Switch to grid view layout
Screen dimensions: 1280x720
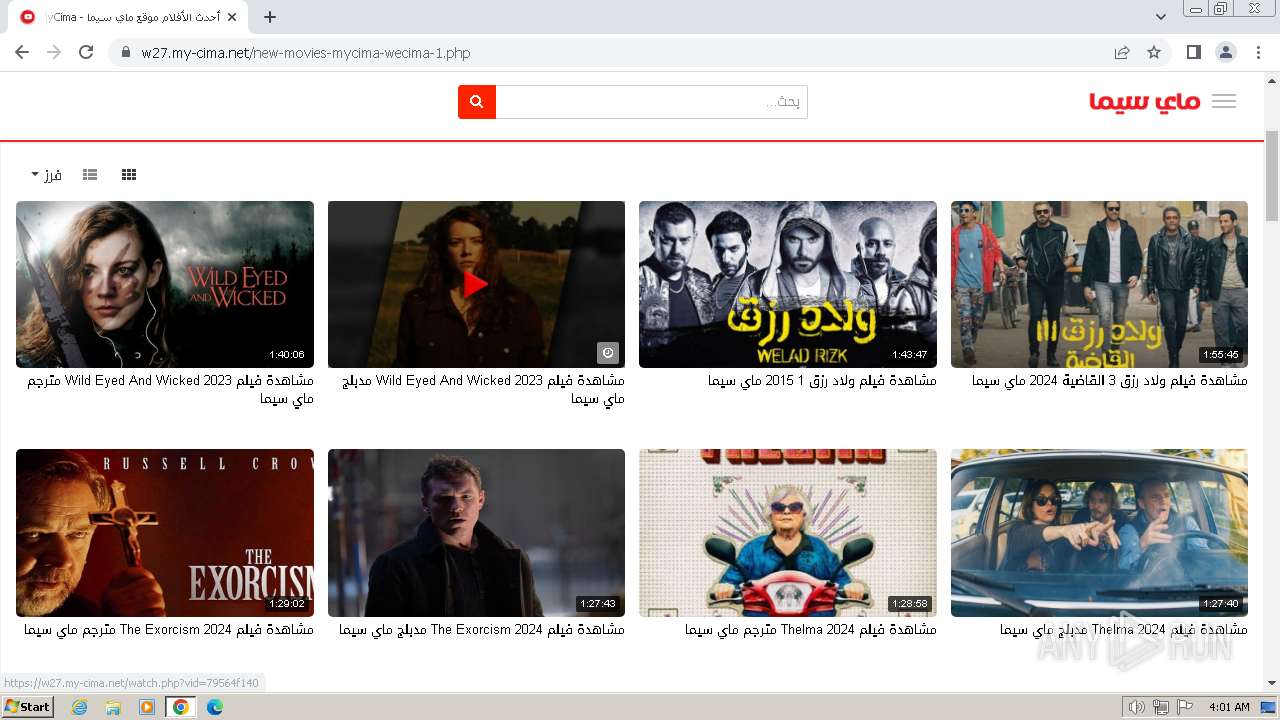129,175
